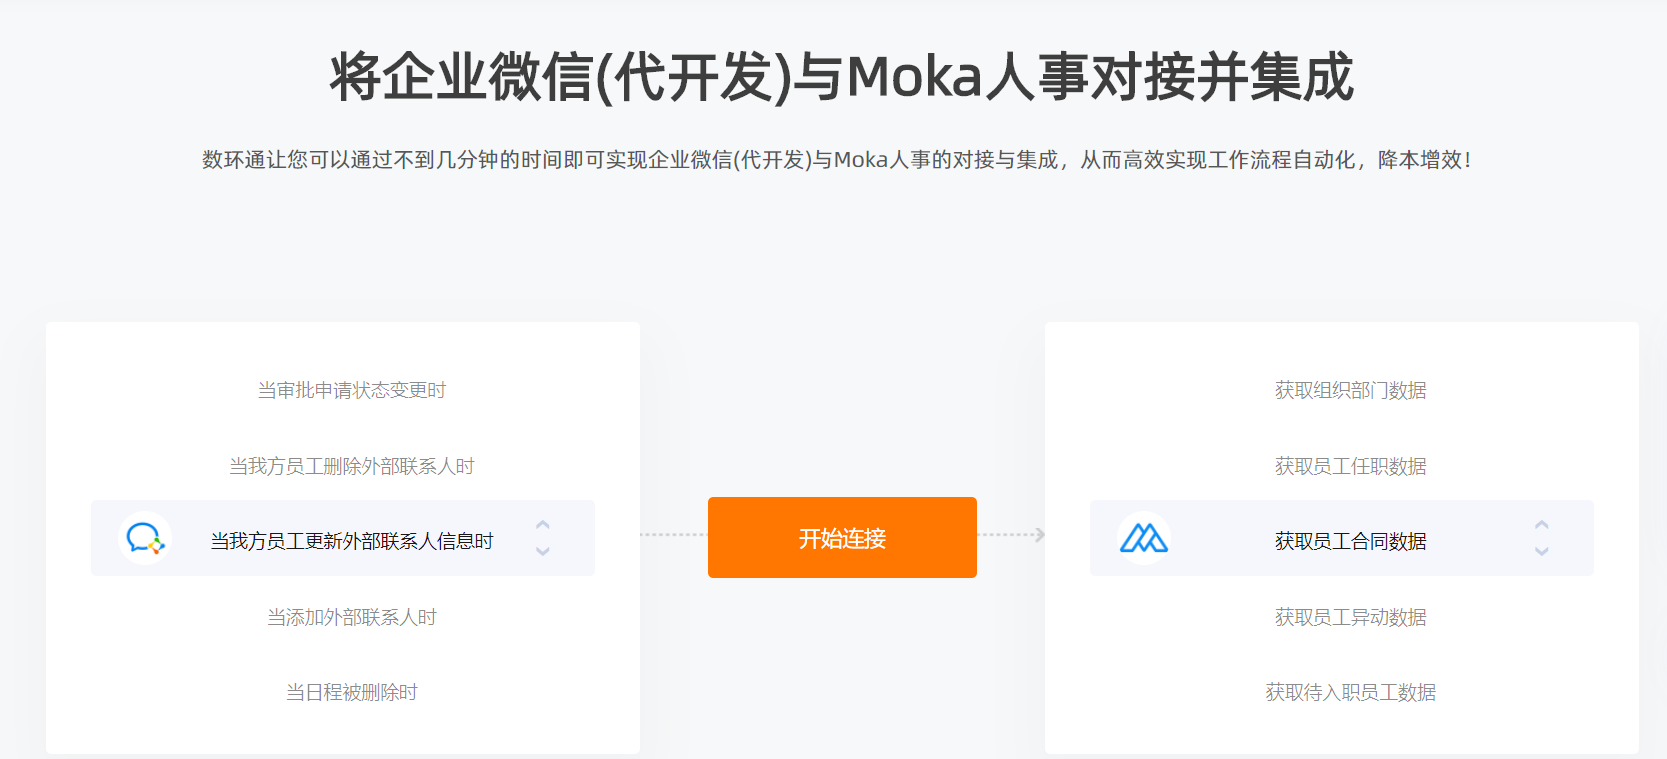This screenshot has height=759, width=1667.
Task: Click the arrow head pointing to Moka panel
Action: [1040, 535]
